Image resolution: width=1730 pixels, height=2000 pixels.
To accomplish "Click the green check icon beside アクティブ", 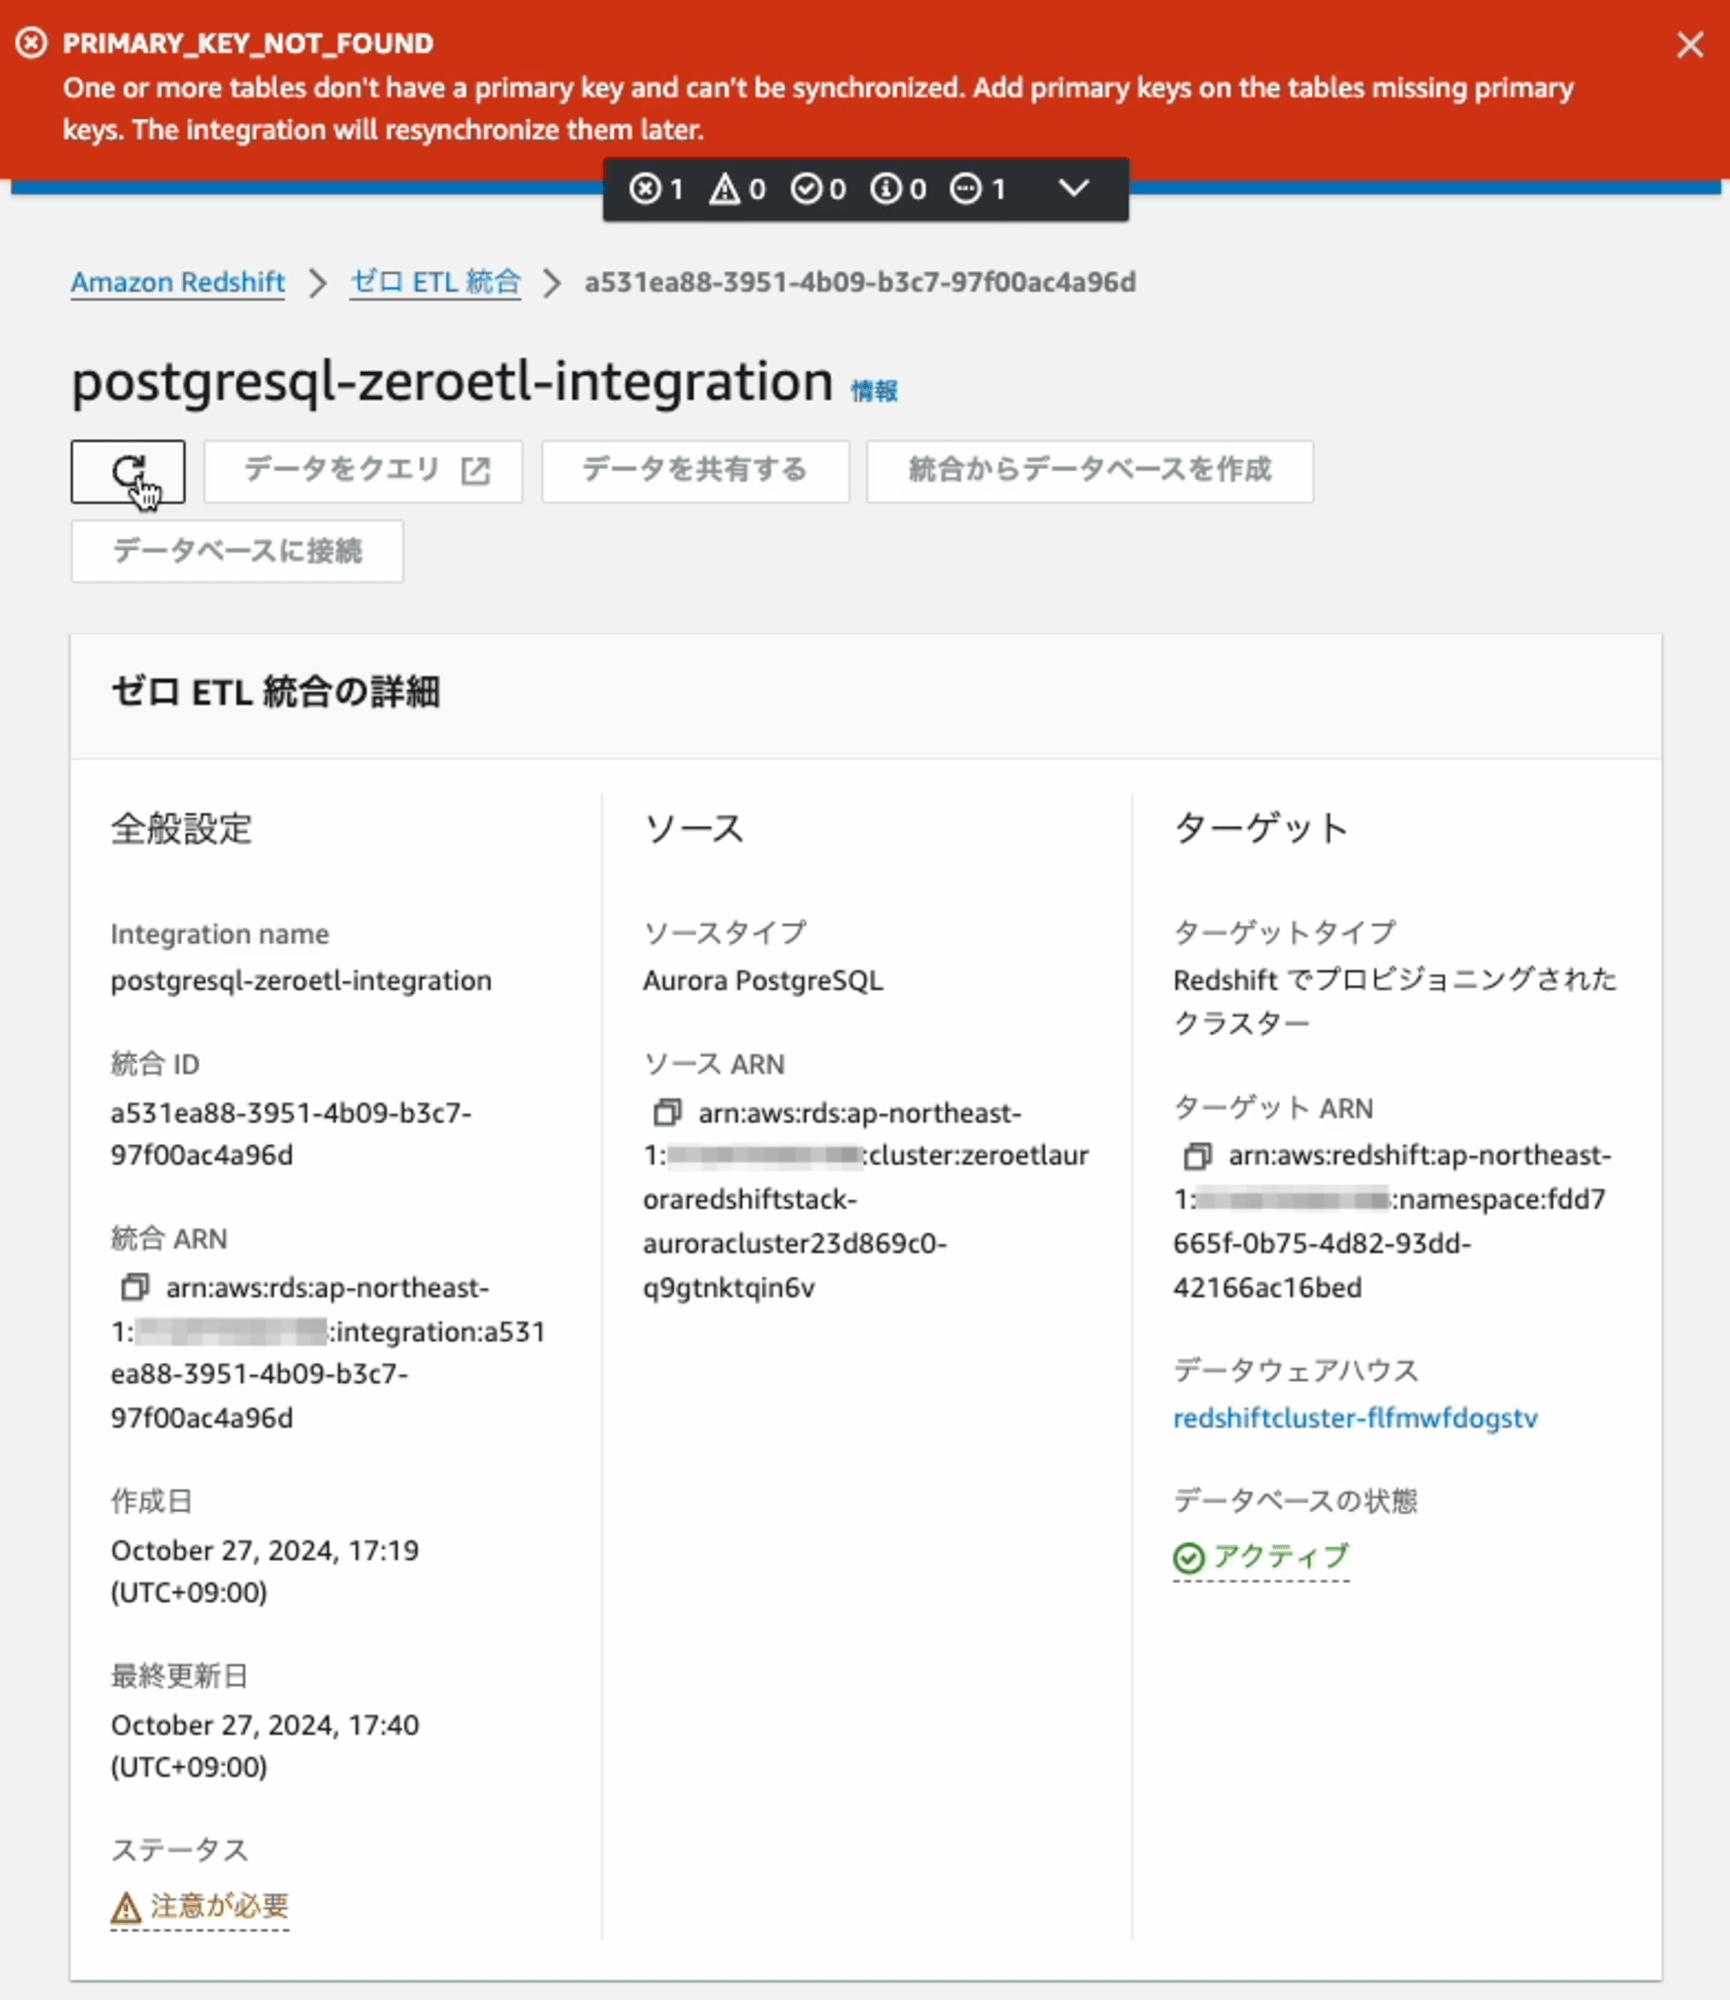I will click(1188, 1558).
